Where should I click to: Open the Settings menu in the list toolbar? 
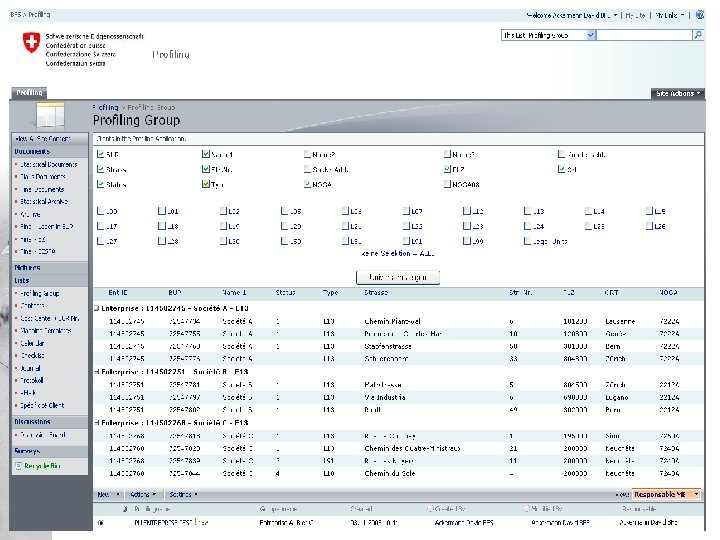point(182,494)
